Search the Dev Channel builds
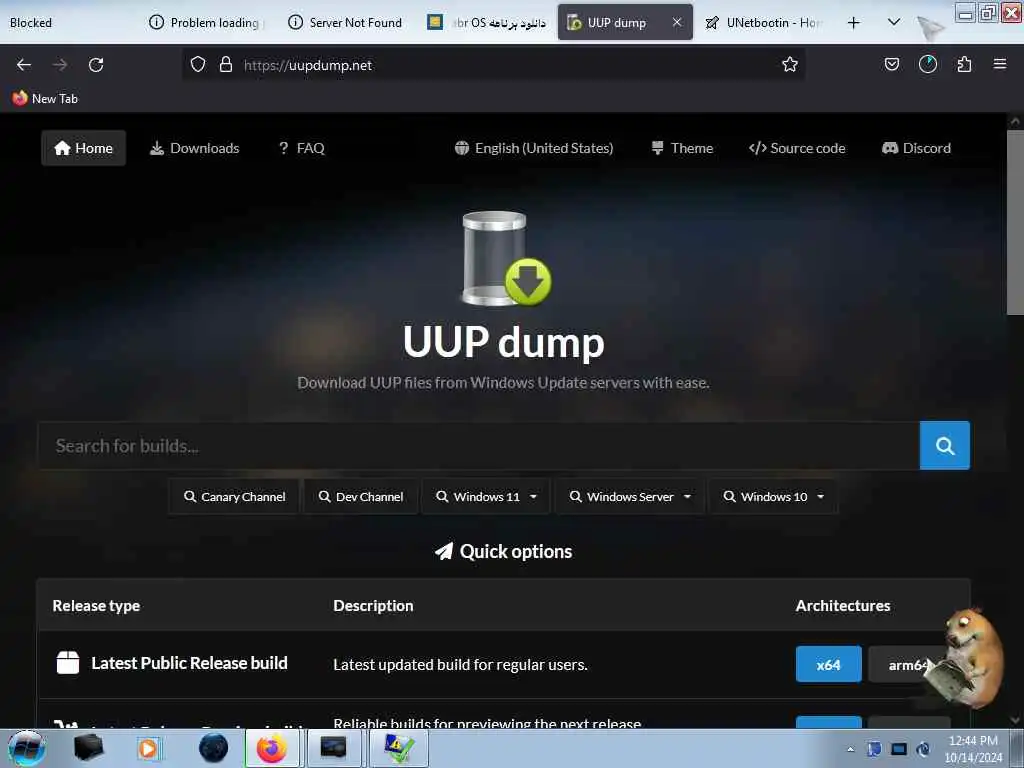The height and width of the screenshot is (768, 1024). point(360,497)
